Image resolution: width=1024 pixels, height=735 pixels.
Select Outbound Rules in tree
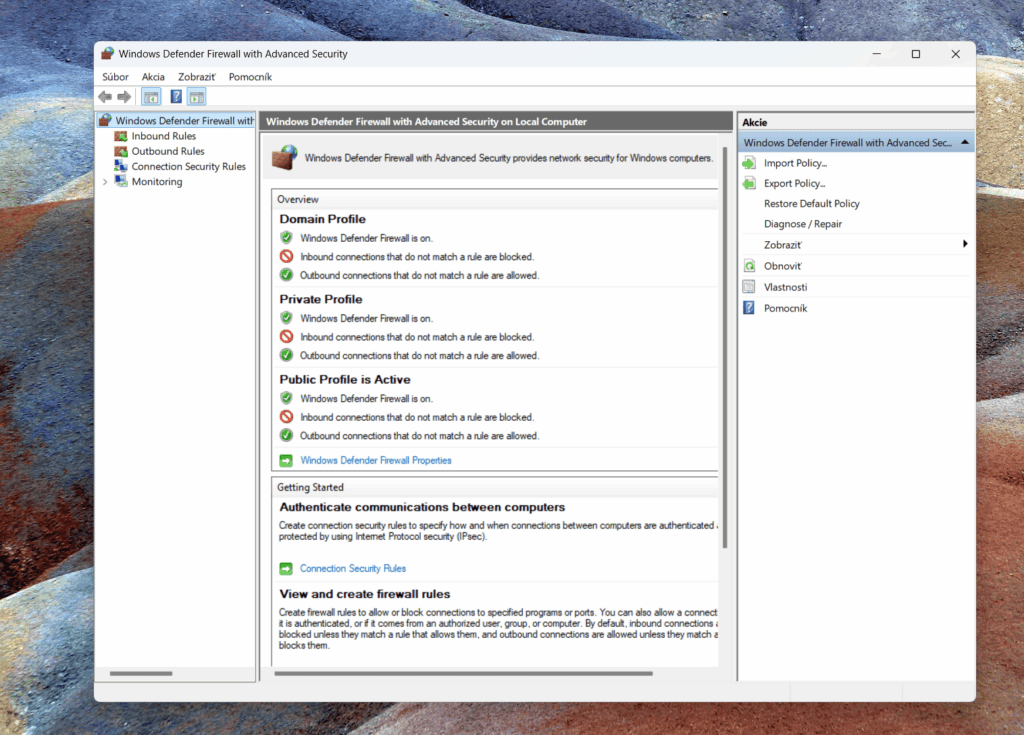tap(168, 151)
